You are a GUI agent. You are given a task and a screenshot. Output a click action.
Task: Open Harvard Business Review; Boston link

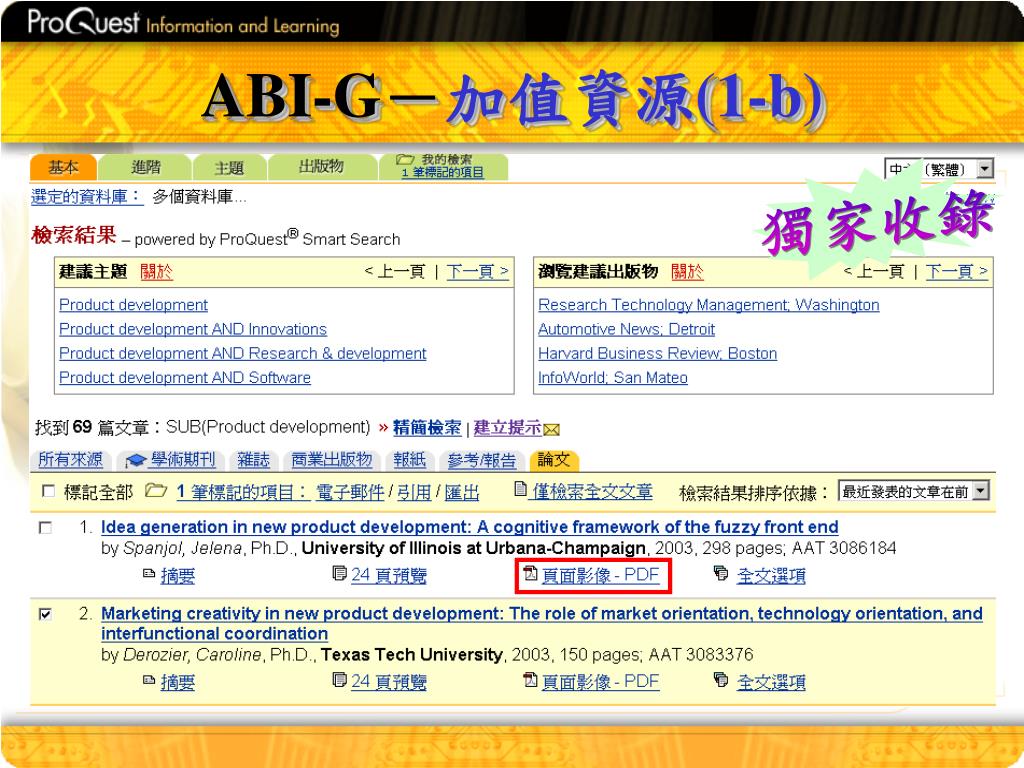pyautogui.click(x=658, y=353)
